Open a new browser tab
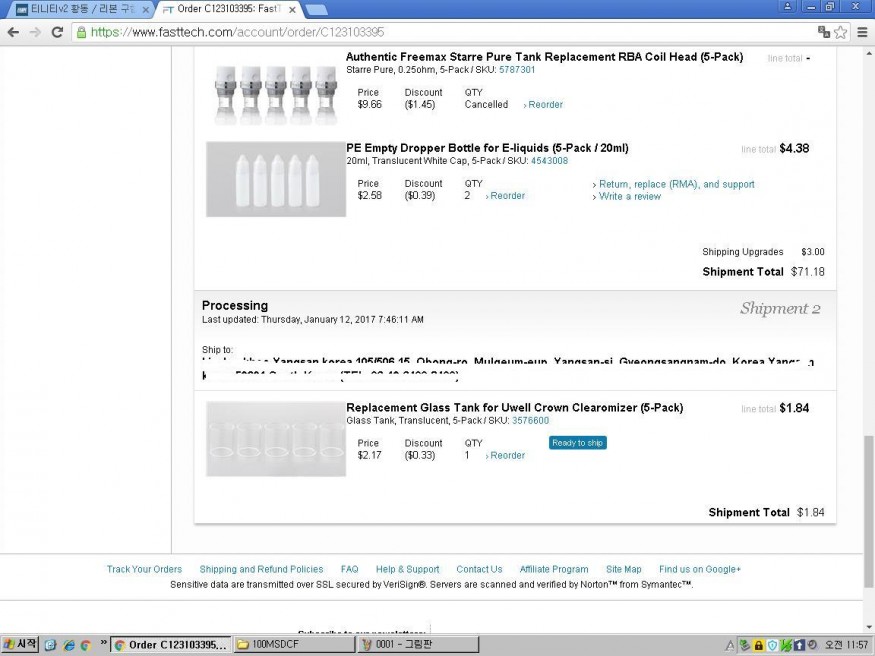Image resolution: width=875 pixels, height=656 pixels. pos(316,10)
